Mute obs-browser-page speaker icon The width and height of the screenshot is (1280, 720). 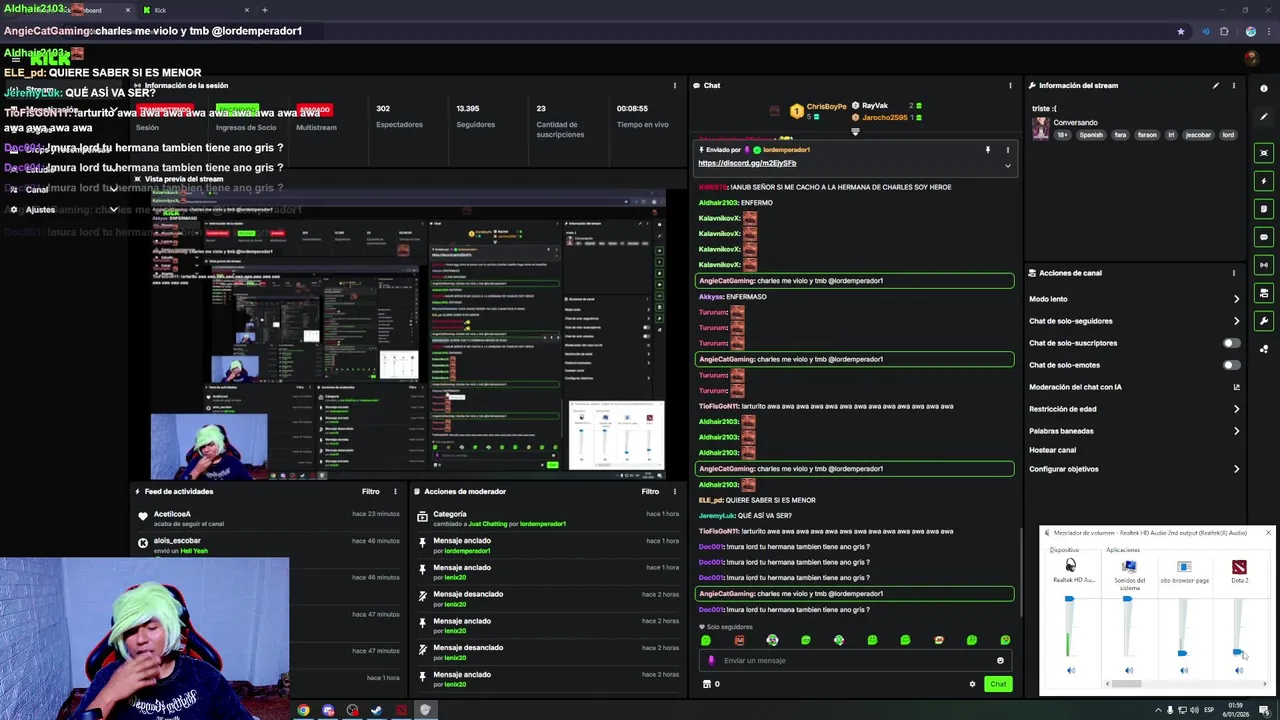click(1184, 671)
